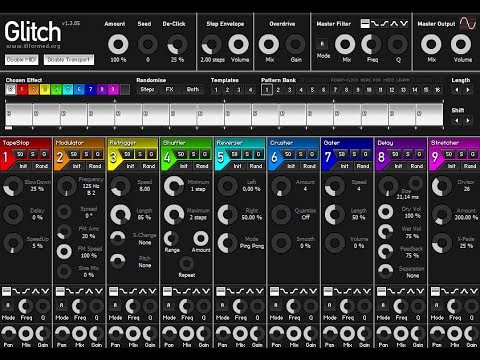Select the master filter low-pass shape icon
This screenshot has height=360, width=480.
(375, 24)
